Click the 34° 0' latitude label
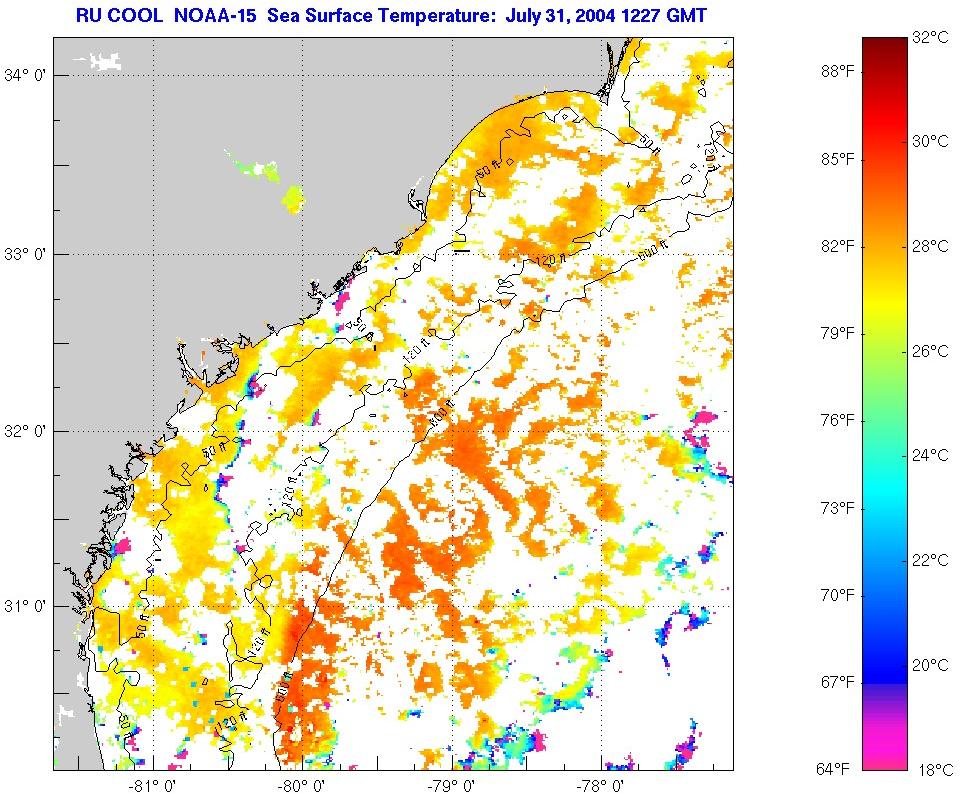 point(25,76)
